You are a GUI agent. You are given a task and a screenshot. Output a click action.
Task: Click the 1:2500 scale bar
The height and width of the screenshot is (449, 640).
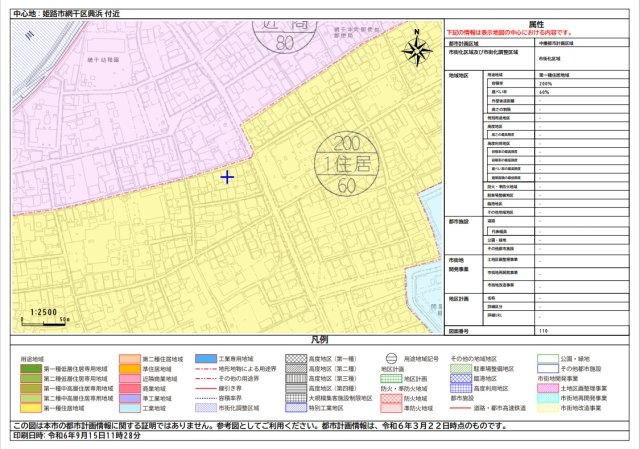click(x=44, y=318)
